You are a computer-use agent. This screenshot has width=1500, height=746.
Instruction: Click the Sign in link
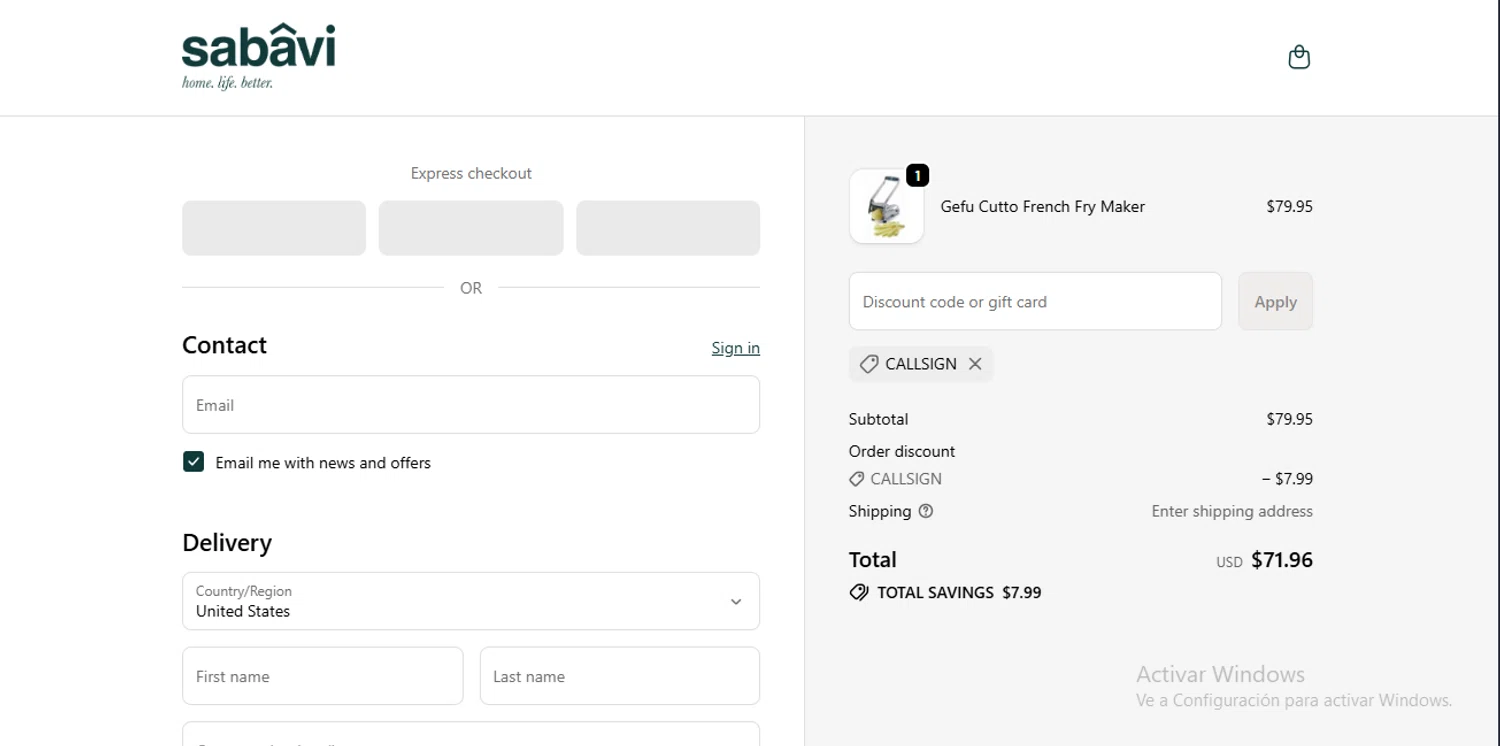735,347
